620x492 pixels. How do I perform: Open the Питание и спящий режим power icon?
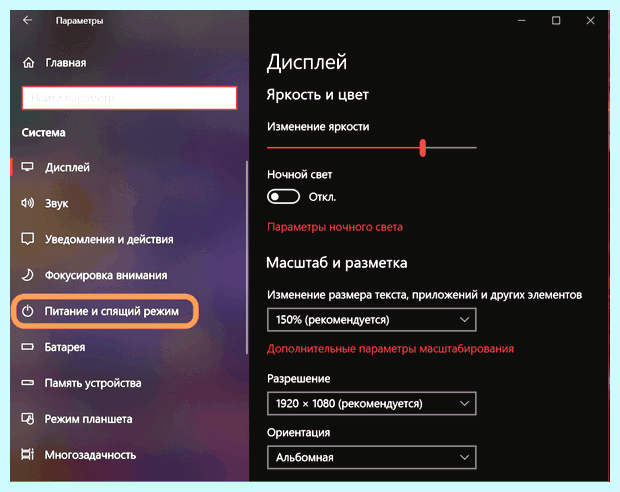point(27,311)
